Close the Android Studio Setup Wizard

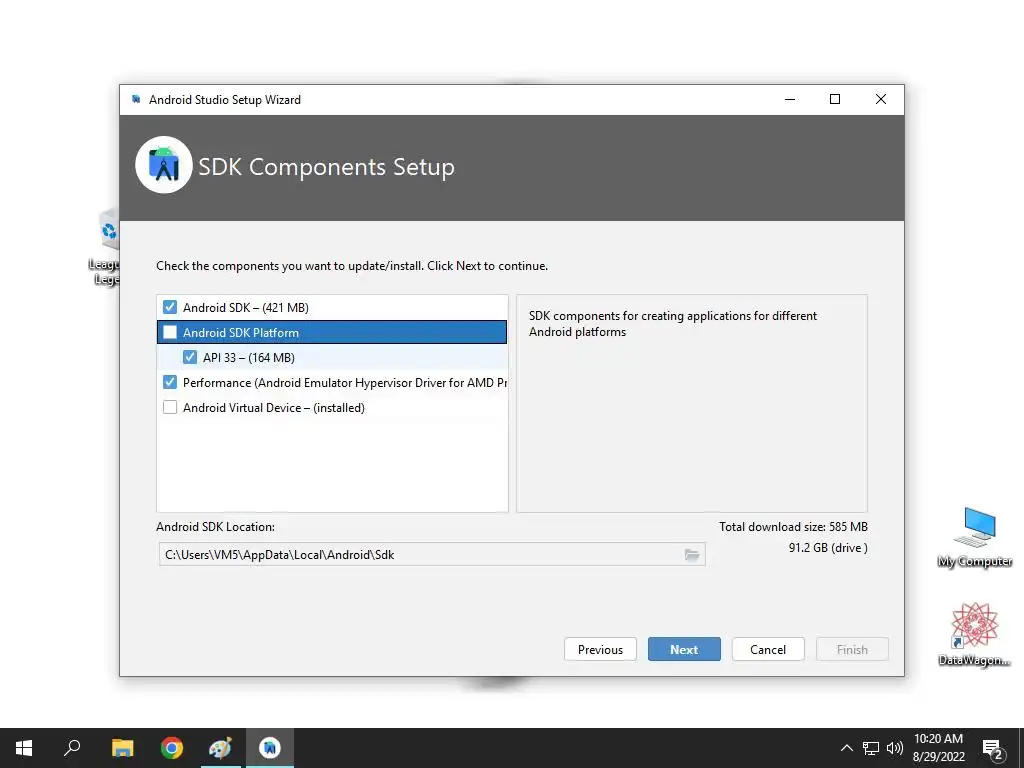click(x=880, y=99)
